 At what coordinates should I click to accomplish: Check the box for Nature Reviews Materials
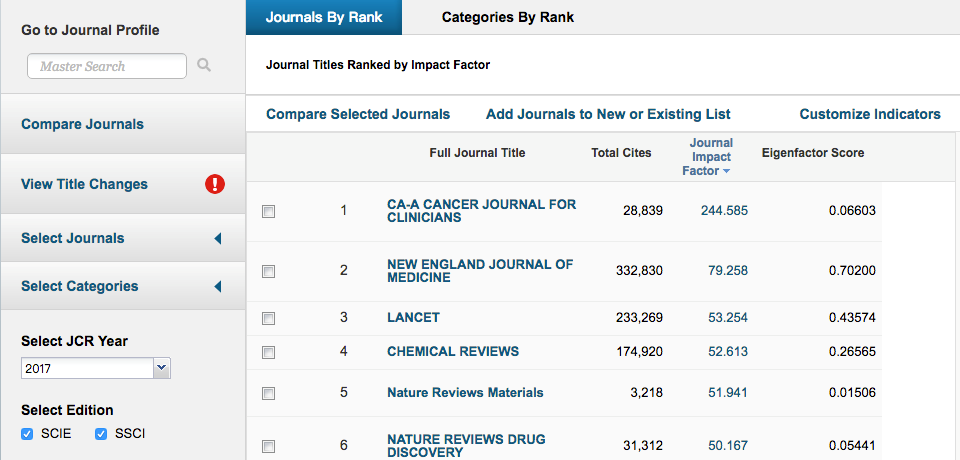tap(268, 393)
